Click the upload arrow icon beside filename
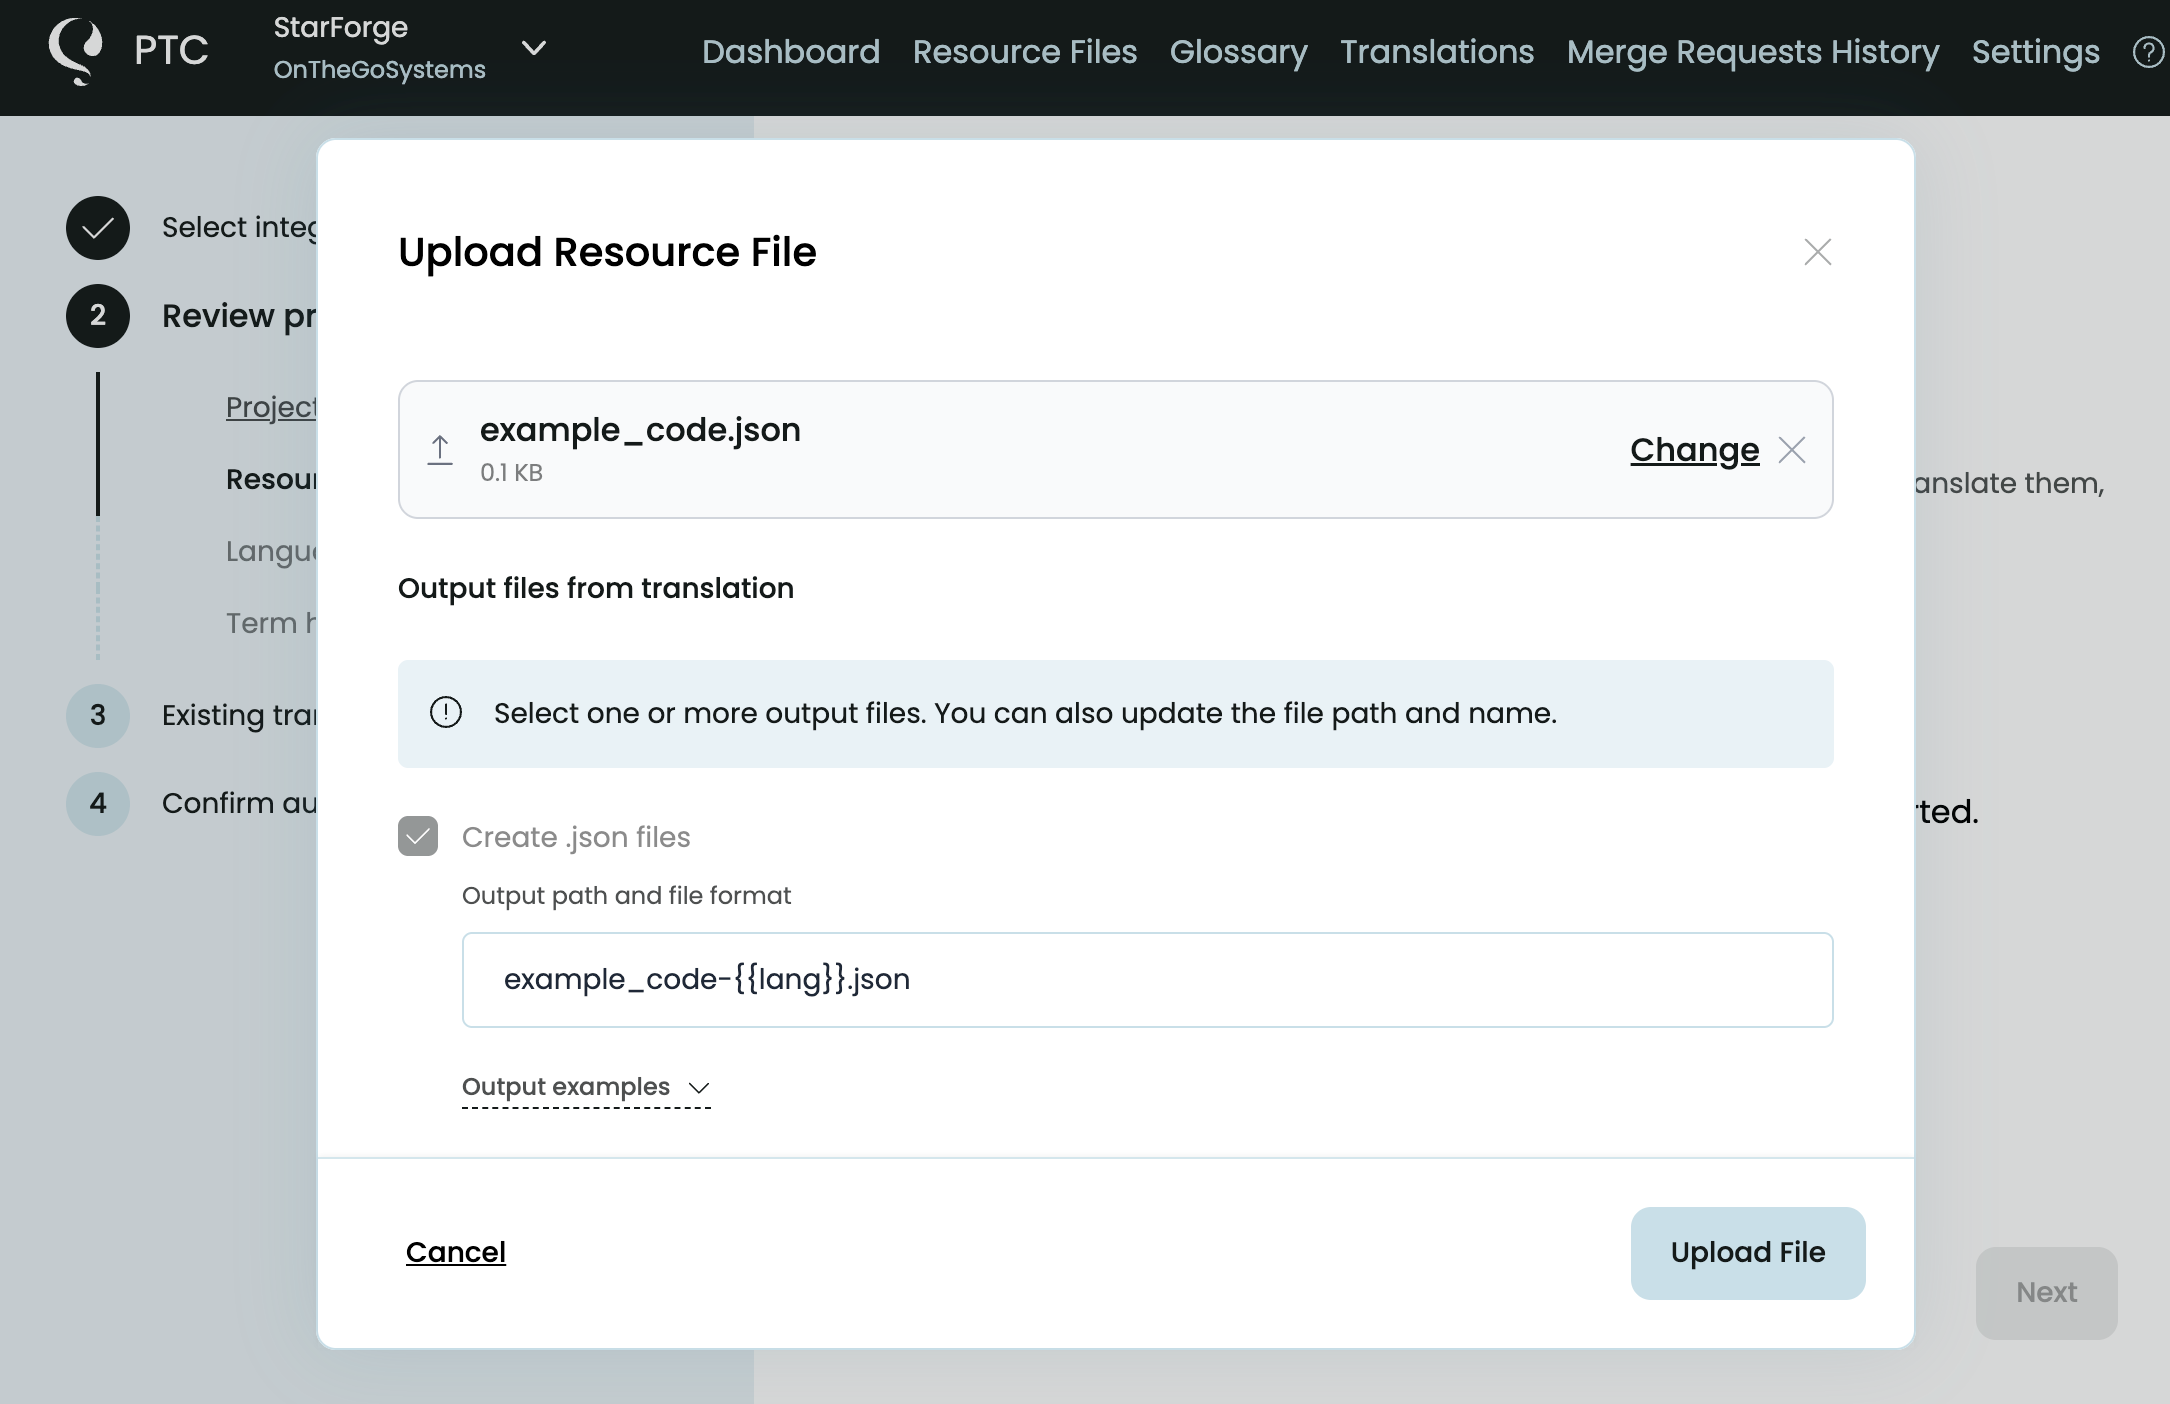This screenshot has height=1404, width=2170. click(x=440, y=450)
